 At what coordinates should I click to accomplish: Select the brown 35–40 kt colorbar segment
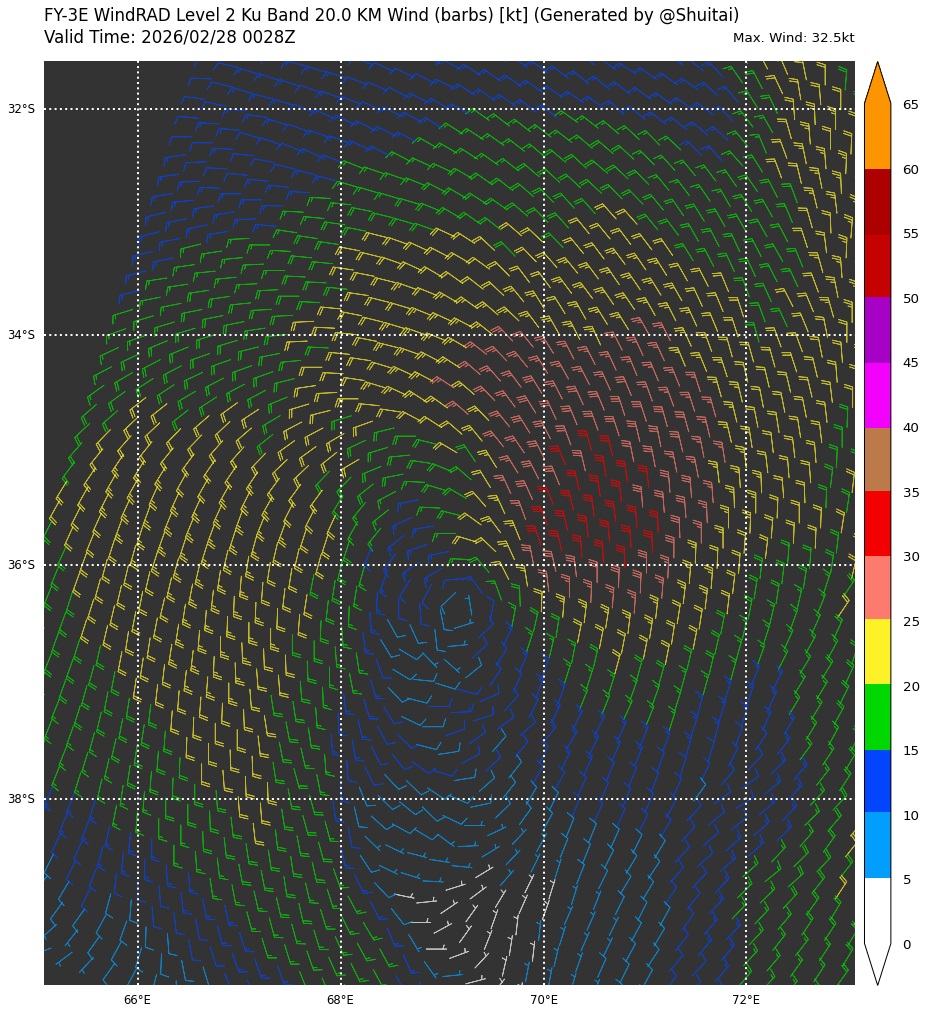[877, 459]
